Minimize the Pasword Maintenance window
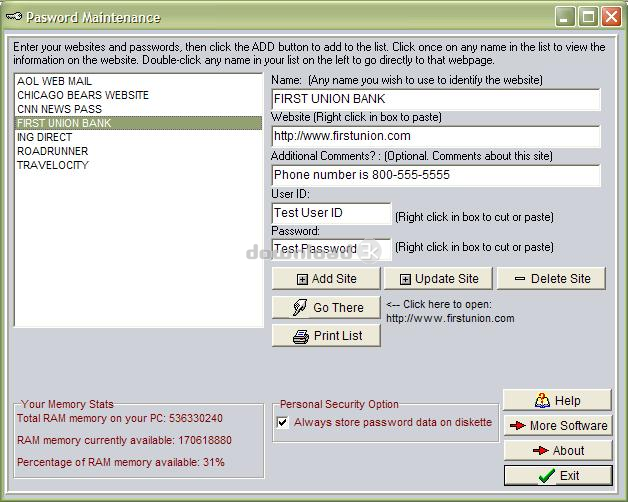 (x=565, y=17)
